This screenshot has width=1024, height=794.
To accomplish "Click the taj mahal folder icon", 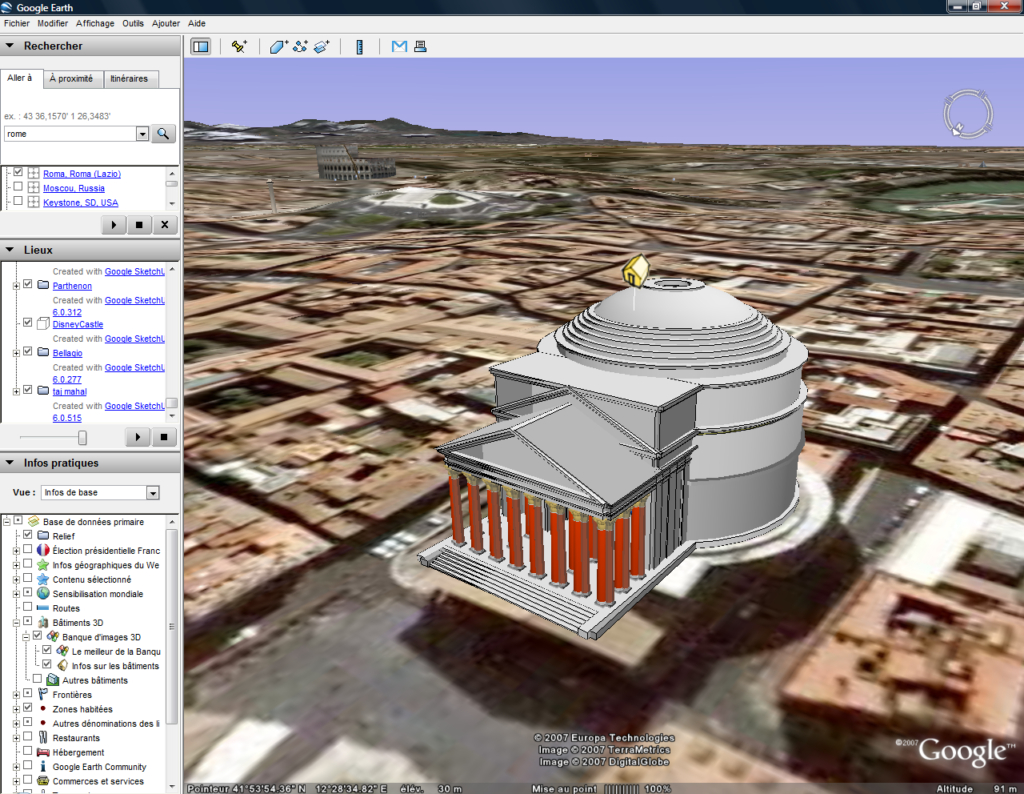I will click(x=43, y=390).
